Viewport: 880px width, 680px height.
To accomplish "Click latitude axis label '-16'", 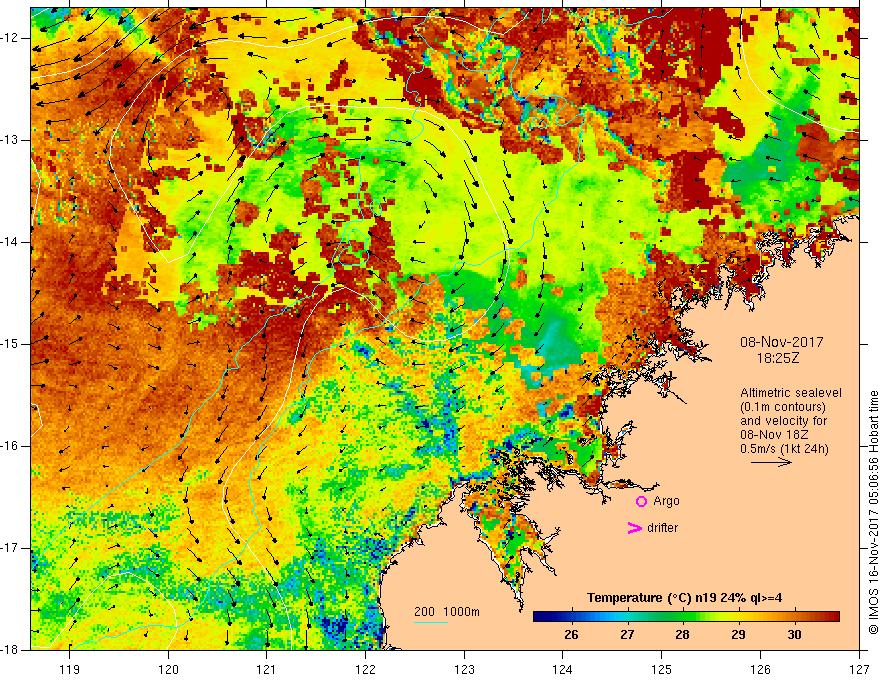I will pos(10,446).
